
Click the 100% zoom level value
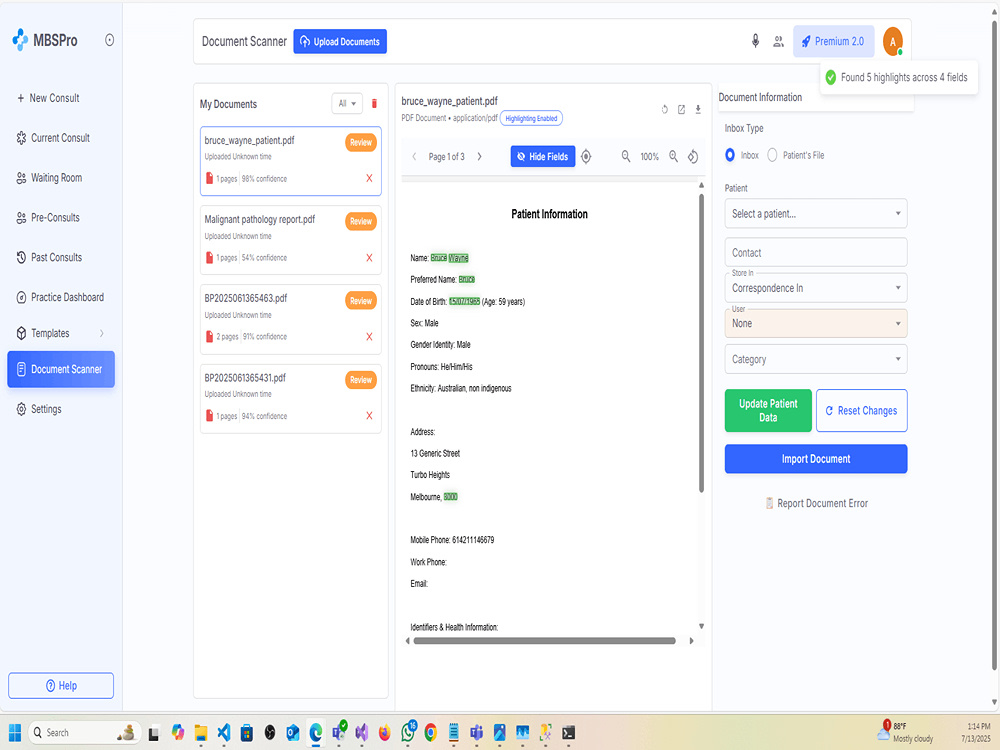coord(649,157)
